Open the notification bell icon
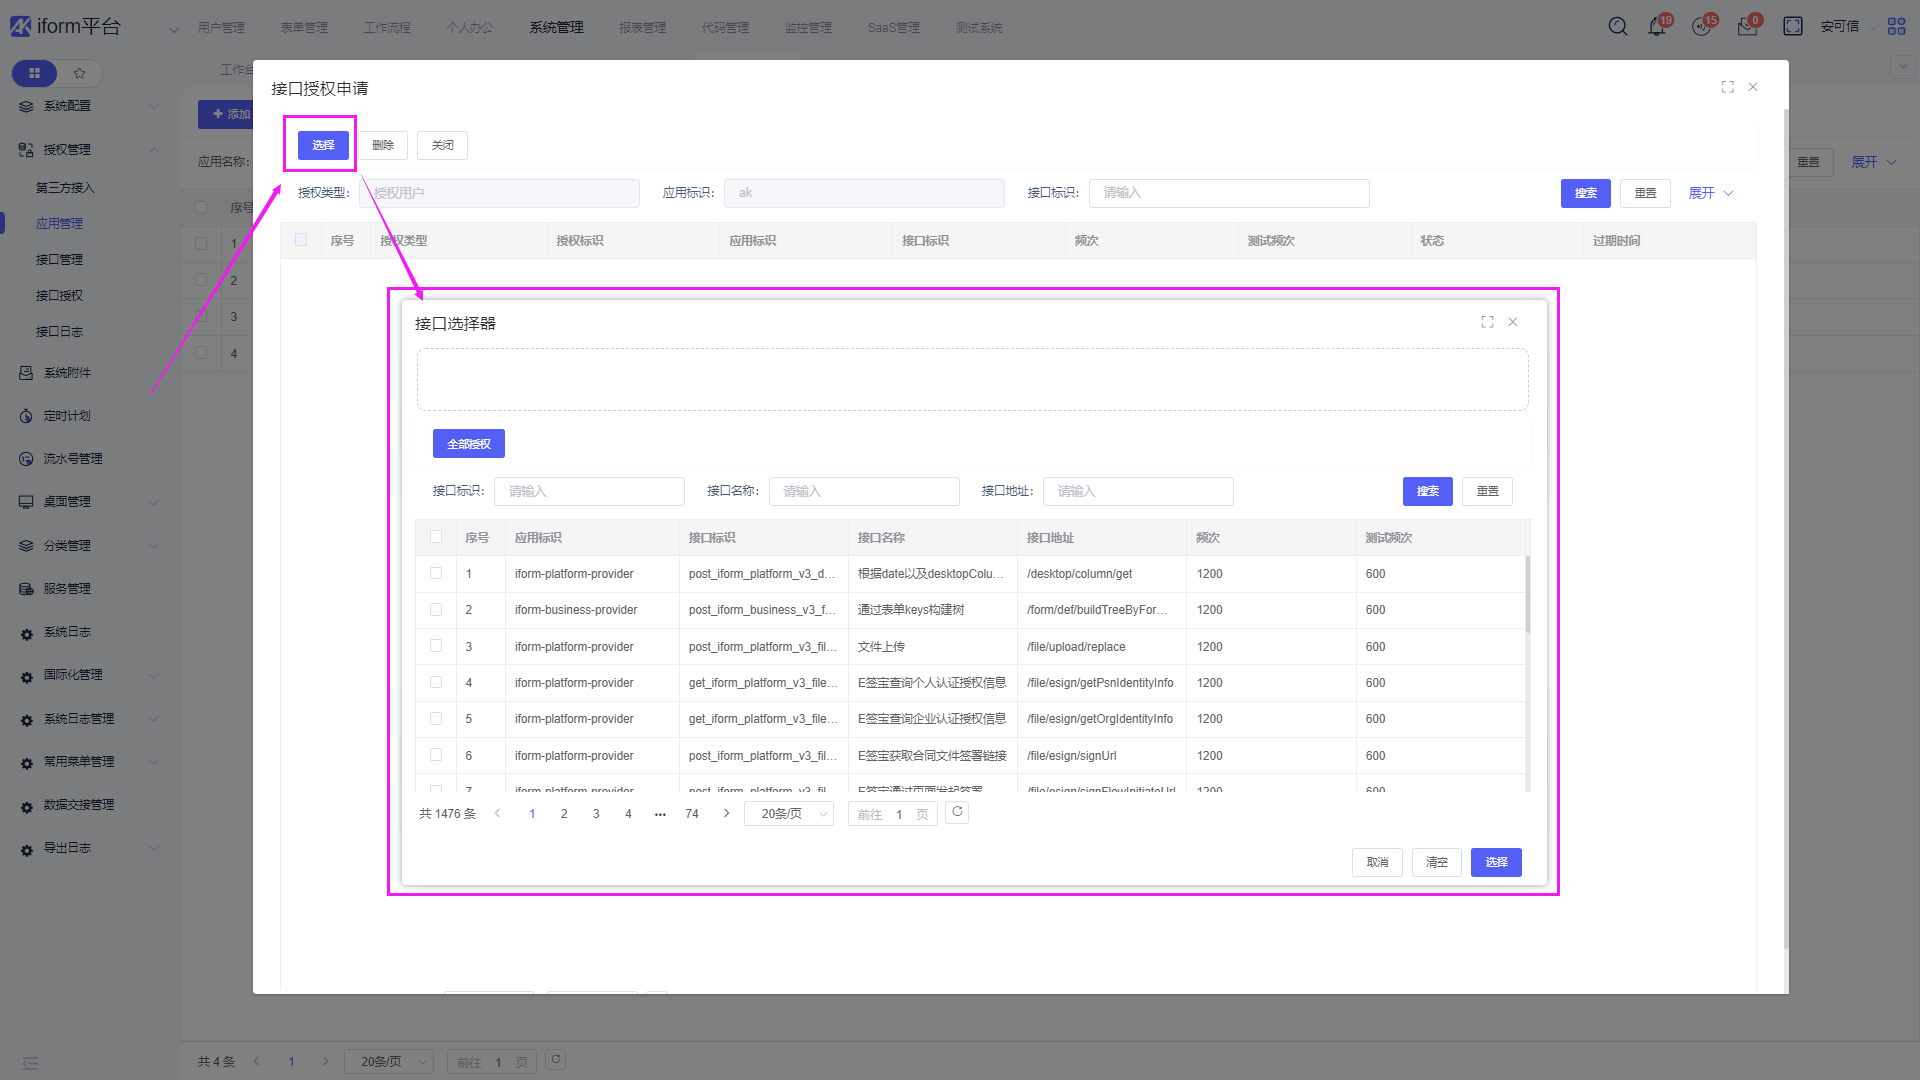The height and width of the screenshot is (1080, 1920). pos(1657,27)
